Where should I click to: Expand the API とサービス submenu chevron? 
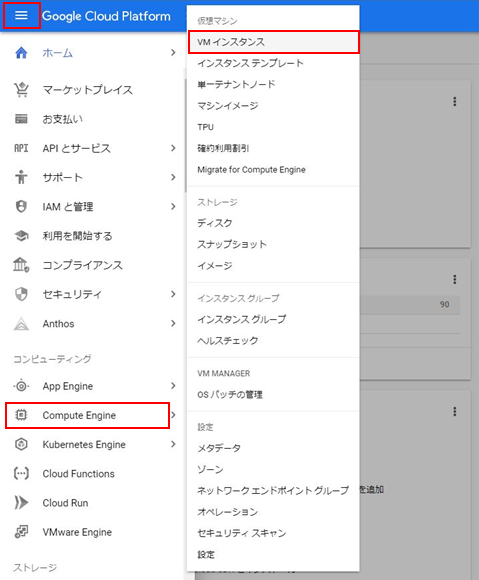pos(173,148)
